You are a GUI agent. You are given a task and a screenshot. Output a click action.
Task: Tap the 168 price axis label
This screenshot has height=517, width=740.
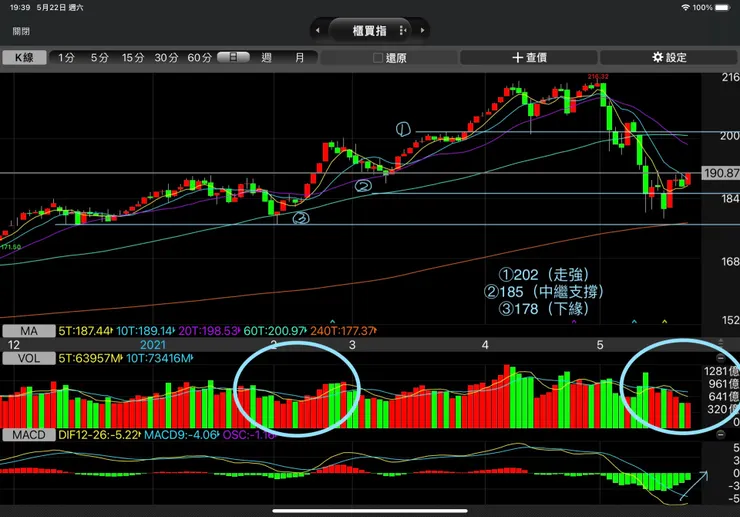point(730,261)
